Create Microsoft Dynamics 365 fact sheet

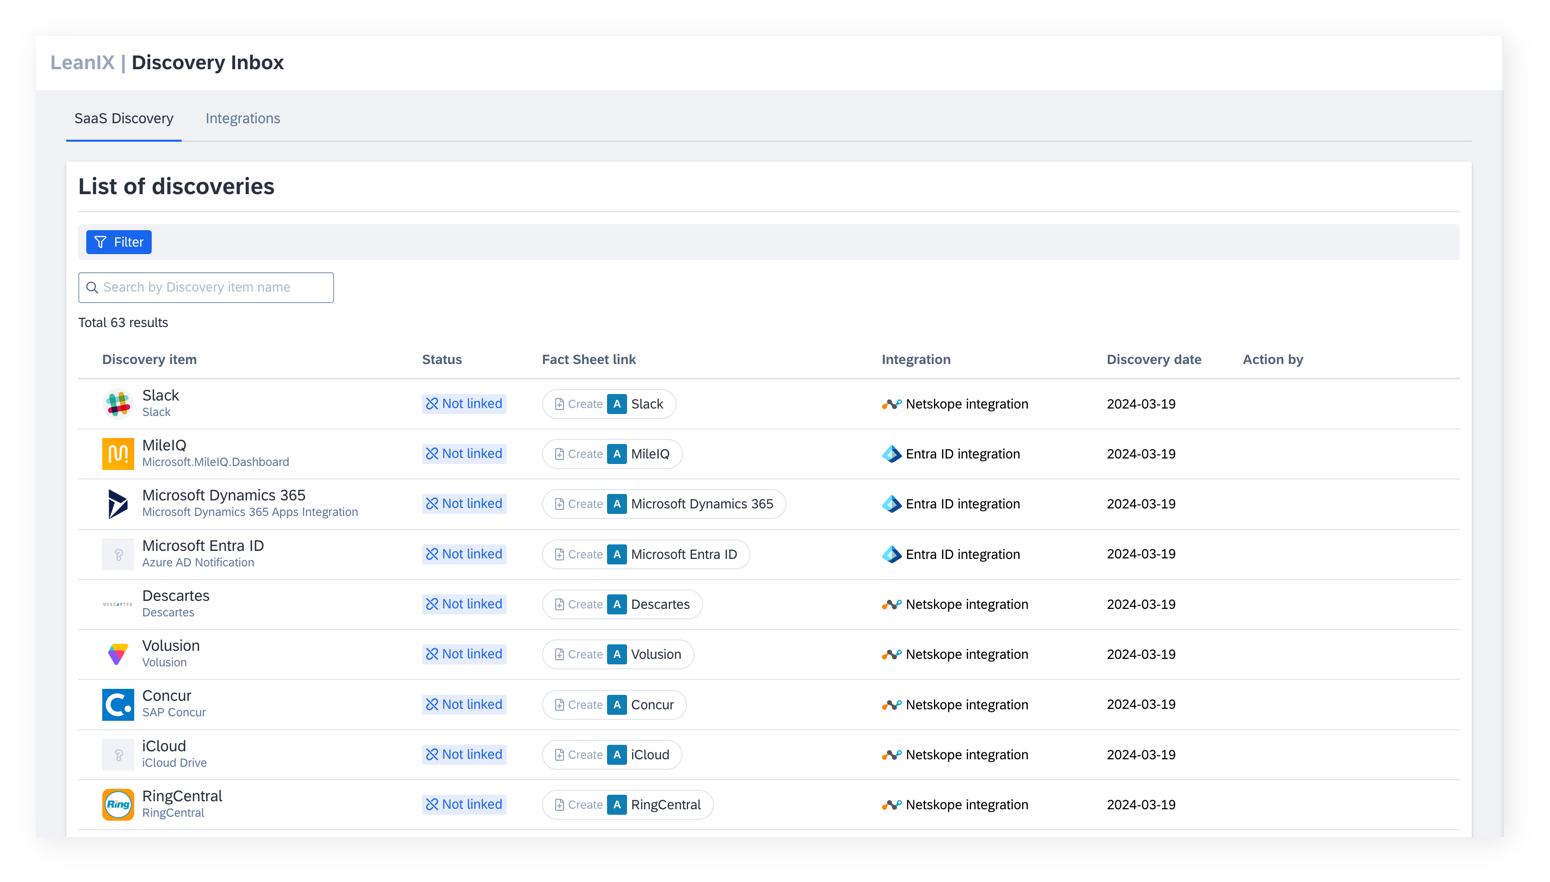pyautogui.click(x=664, y=504)
